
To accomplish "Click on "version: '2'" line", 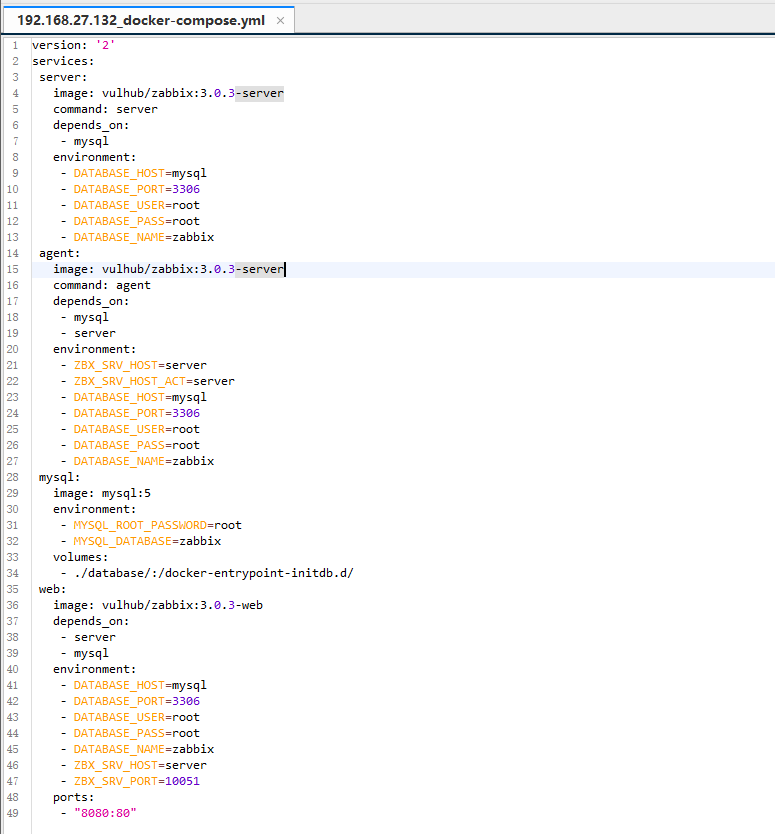I will coord(73,45).
